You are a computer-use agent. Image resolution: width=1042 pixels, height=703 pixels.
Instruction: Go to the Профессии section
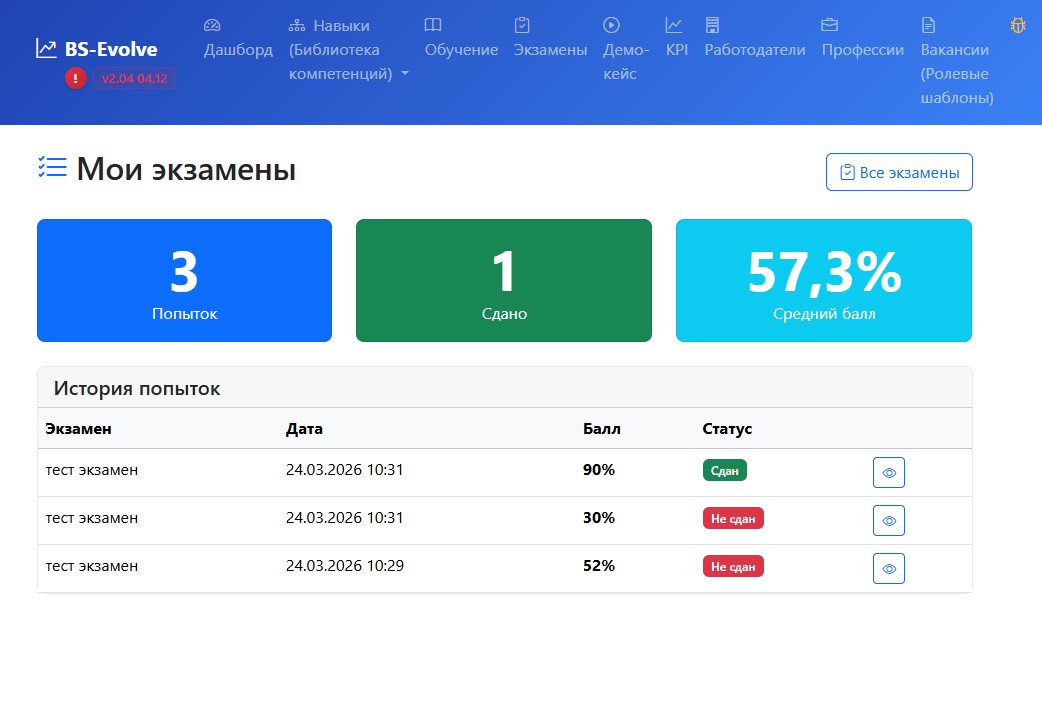[x=863, y=50]
